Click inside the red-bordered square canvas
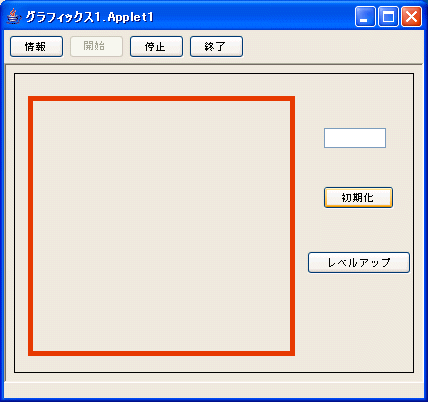 [162, 226]
